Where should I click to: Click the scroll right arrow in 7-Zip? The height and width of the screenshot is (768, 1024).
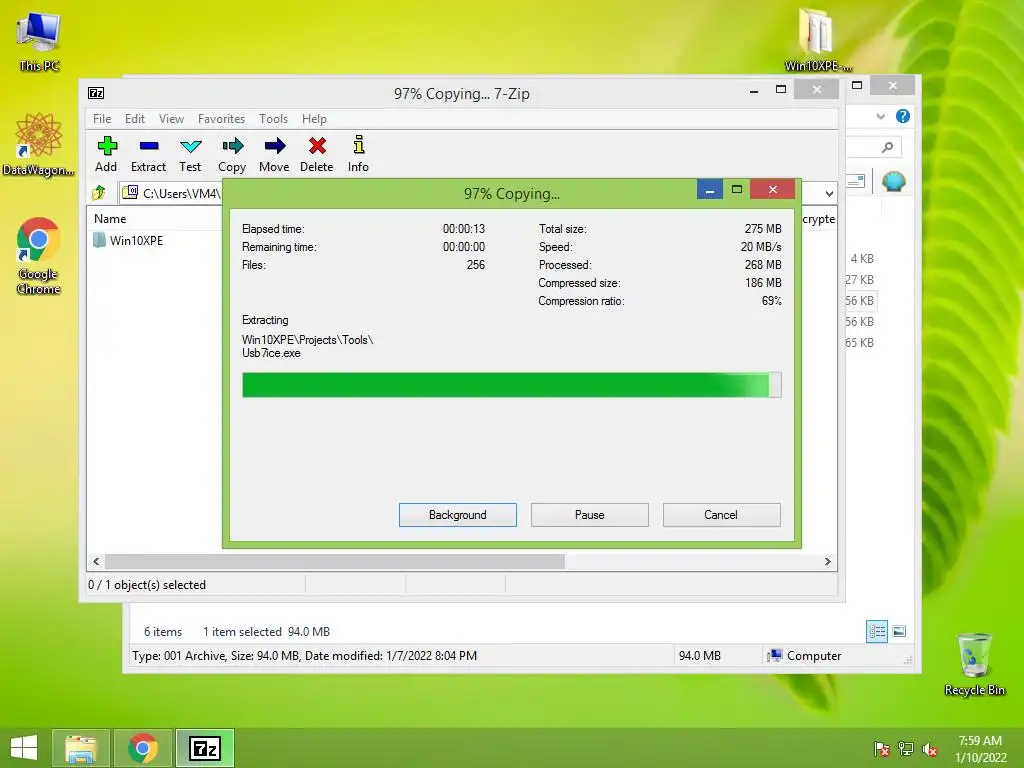click(827, 562)
